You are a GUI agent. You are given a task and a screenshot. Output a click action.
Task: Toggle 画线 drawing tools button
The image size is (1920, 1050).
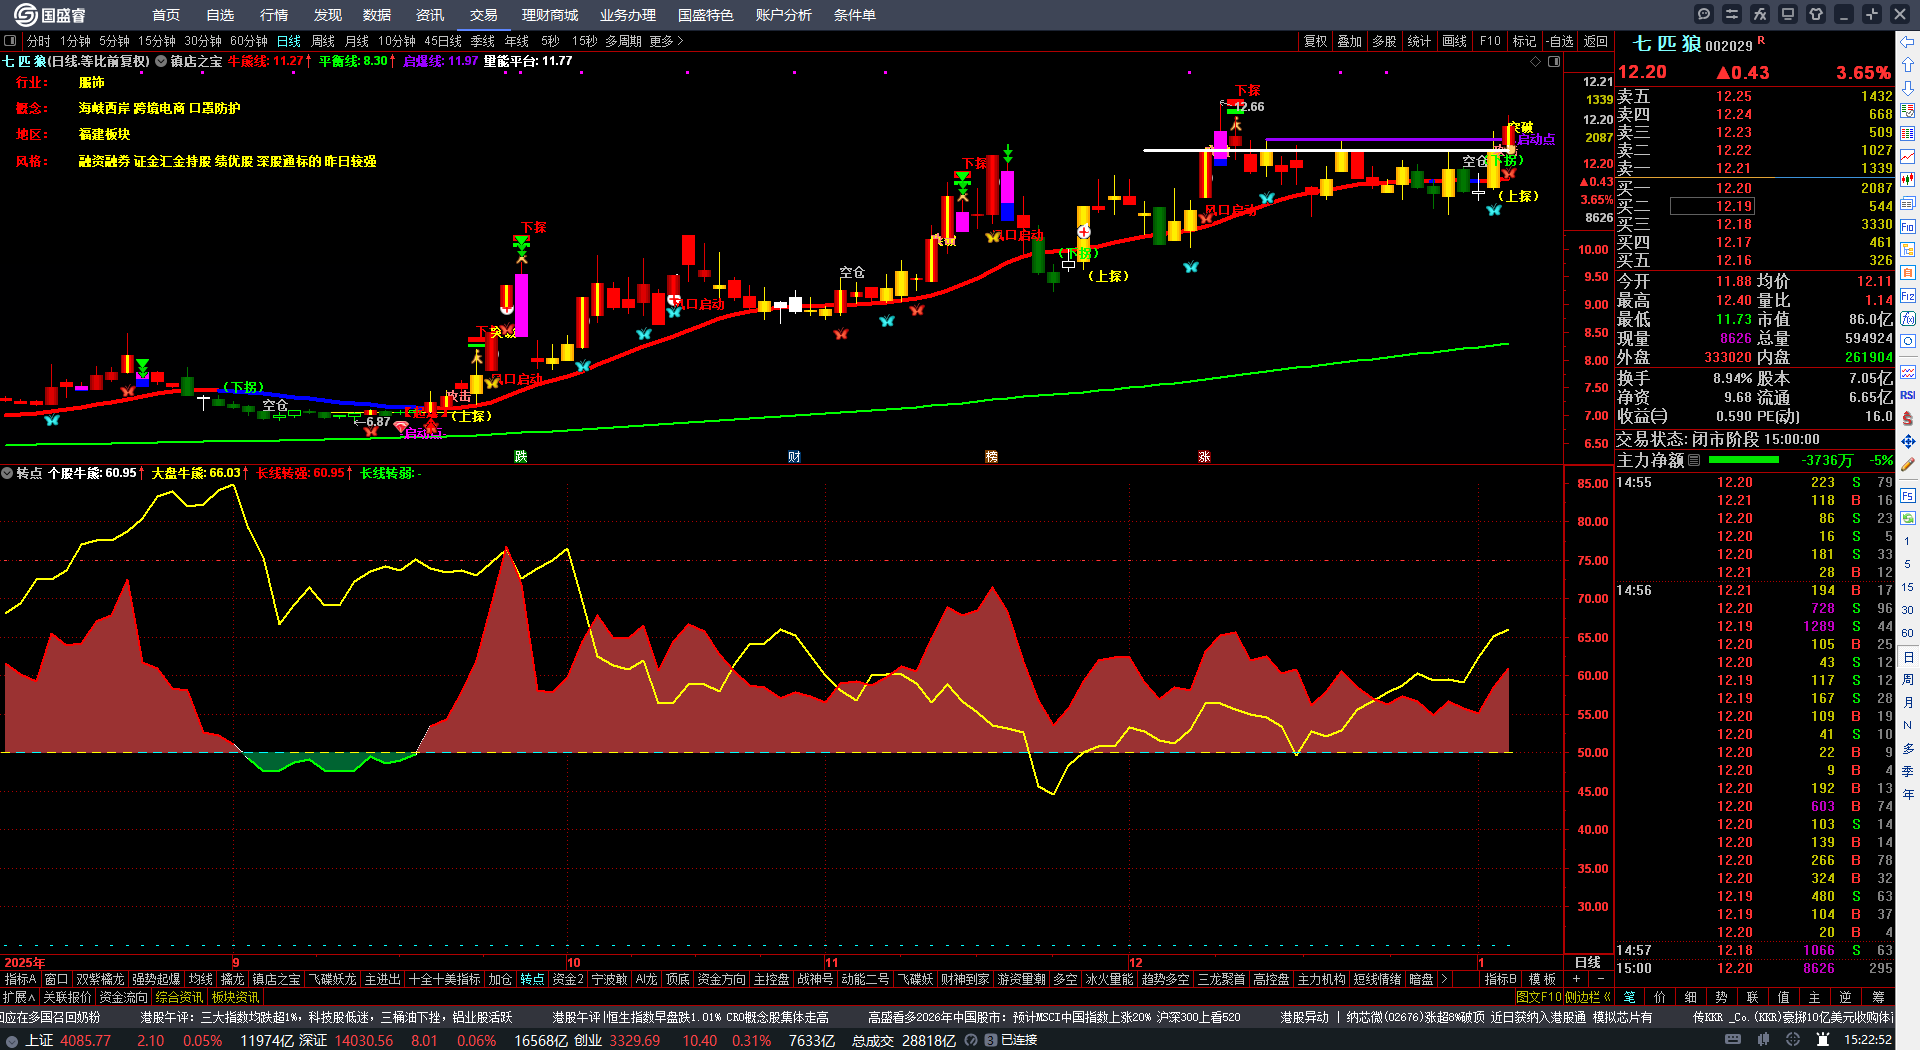[1455, 41]
